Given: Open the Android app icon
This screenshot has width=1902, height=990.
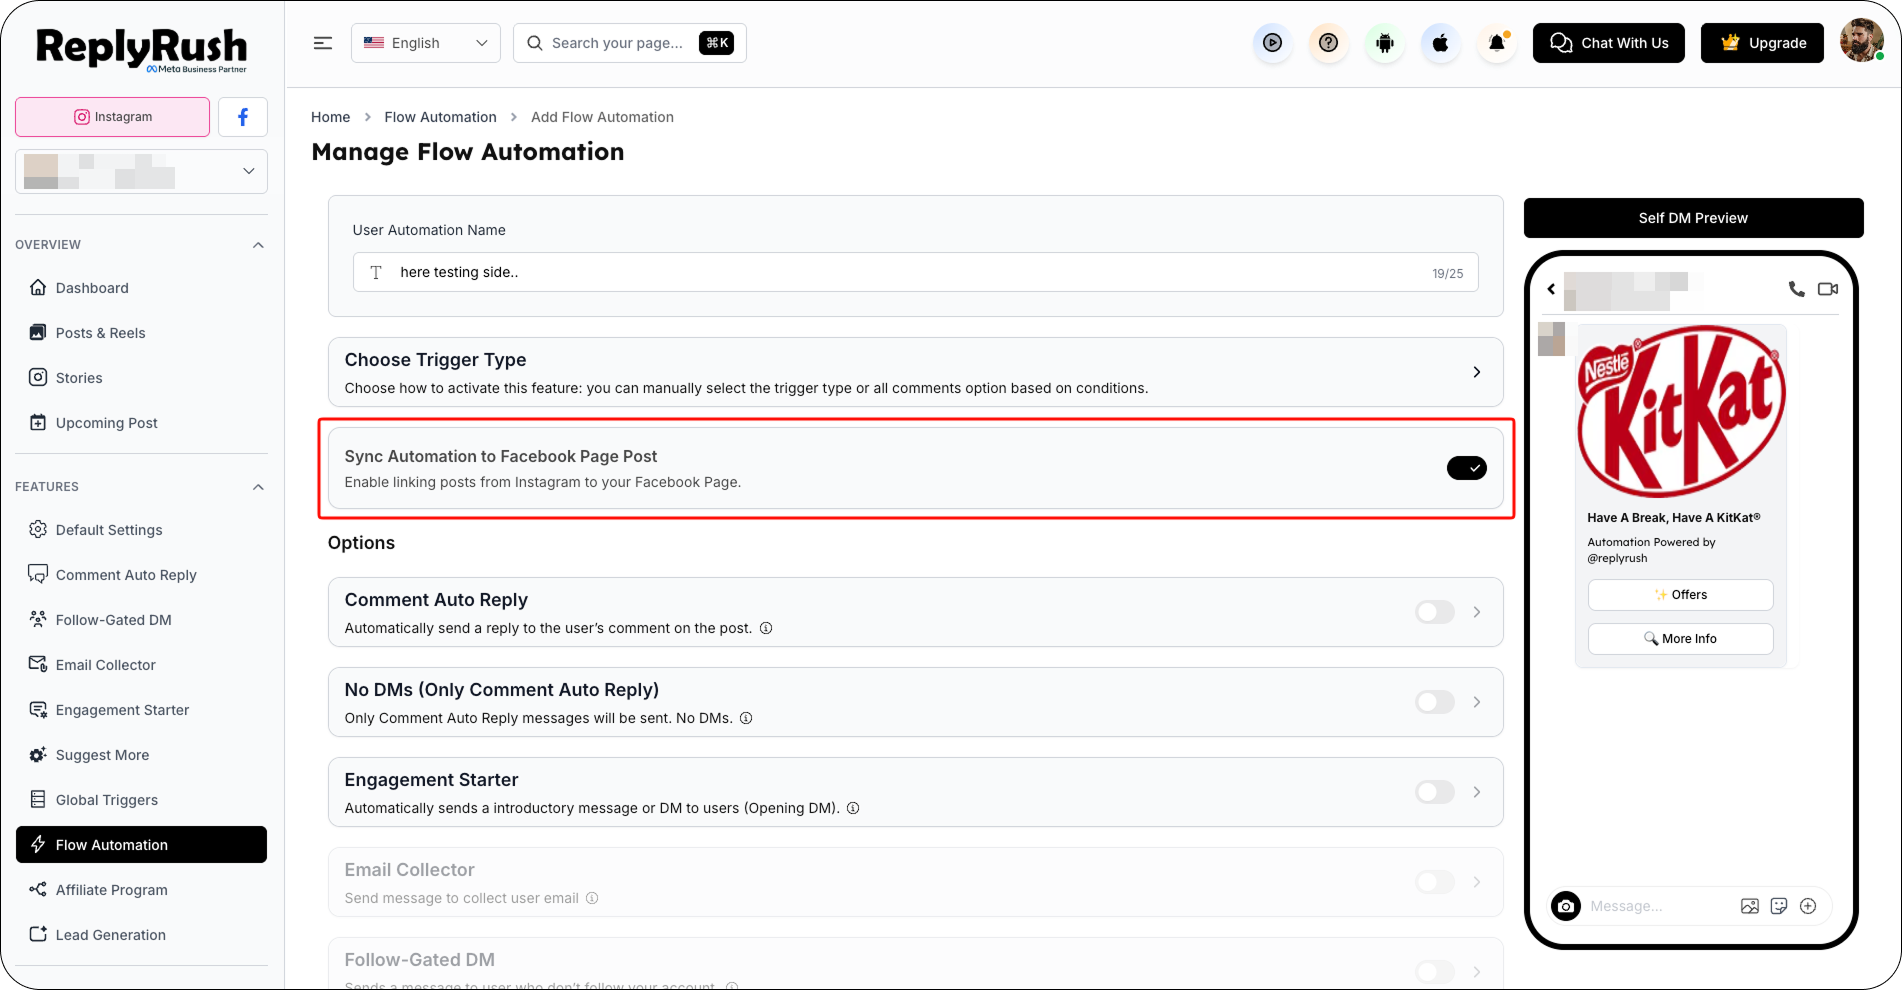Looking at the screenshot, I should 1385,43.
